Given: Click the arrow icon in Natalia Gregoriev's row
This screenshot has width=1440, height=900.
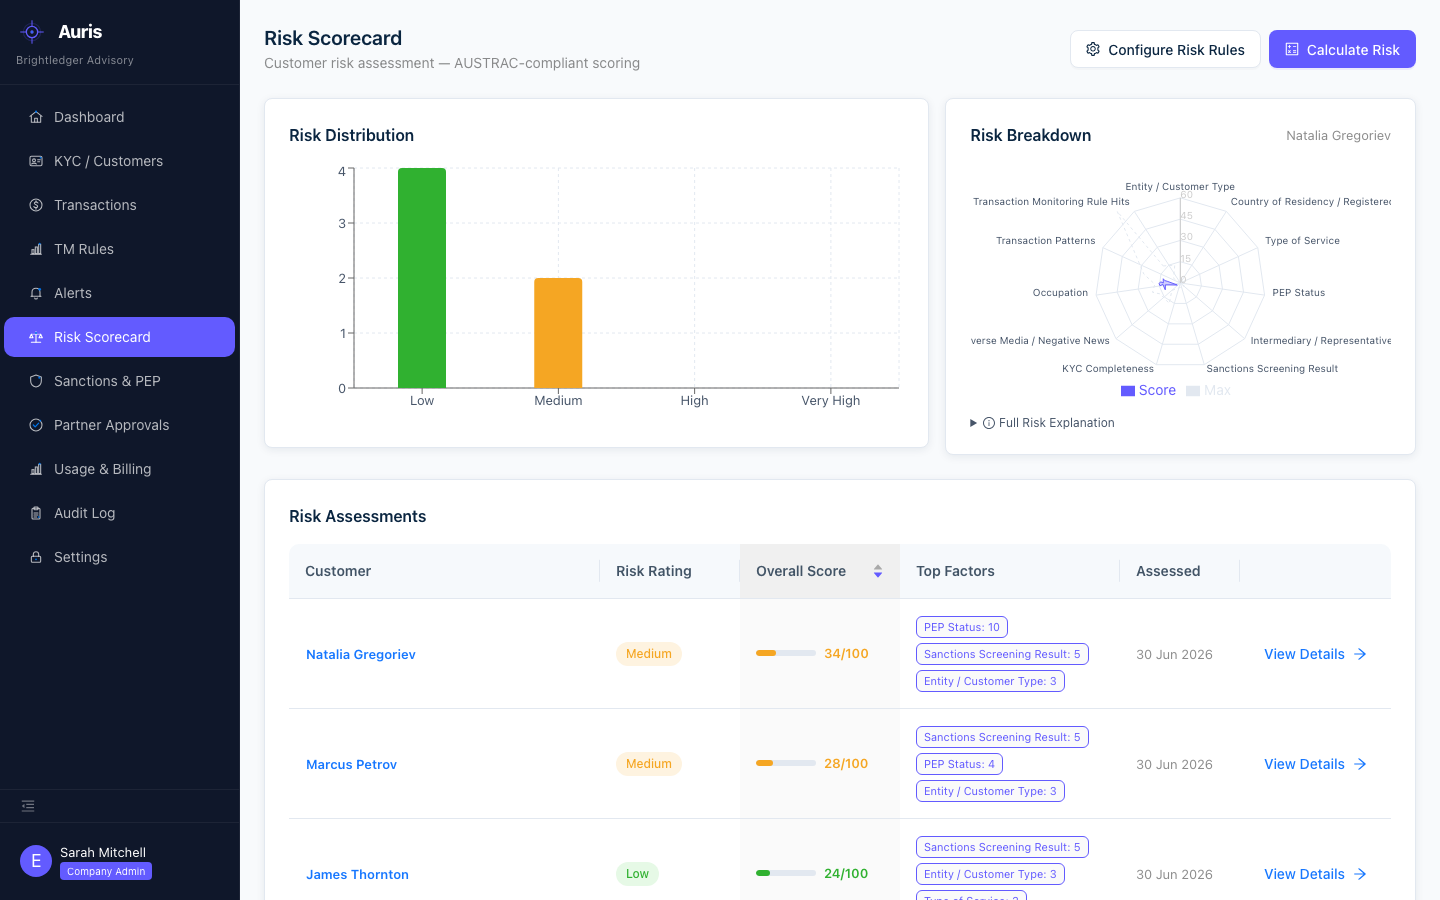Looking at the screenshot, I should (x=1360, y=654).
